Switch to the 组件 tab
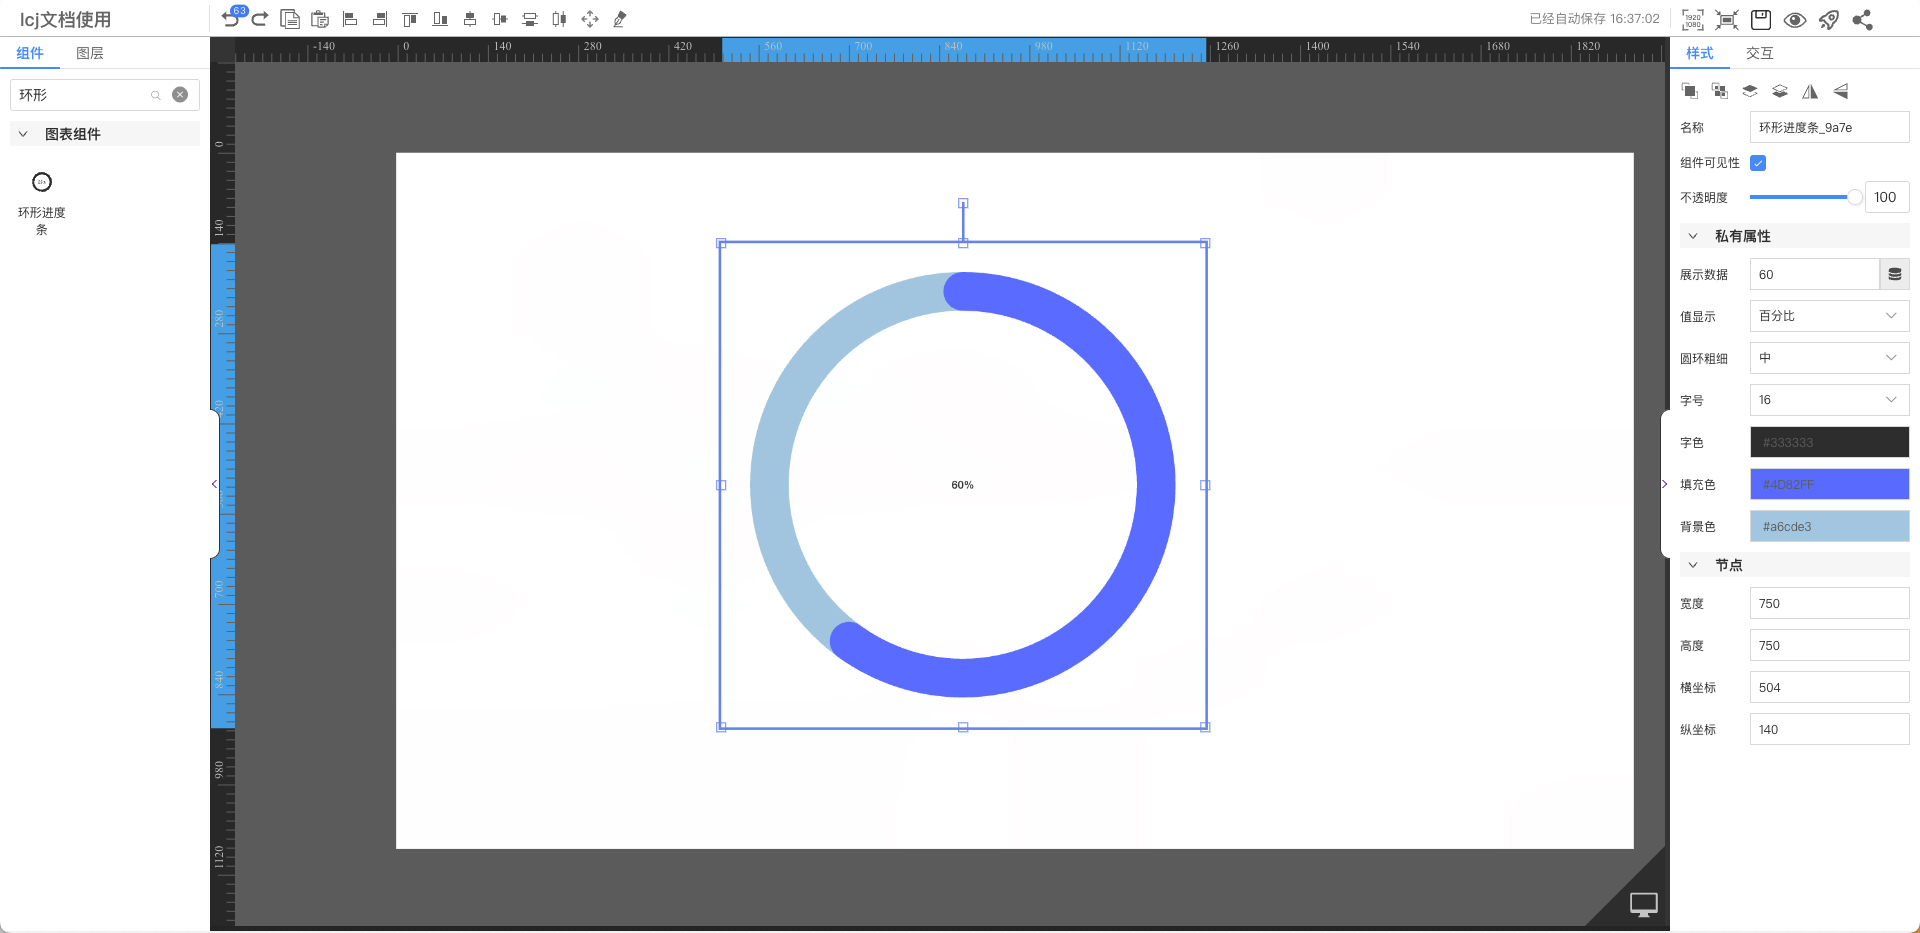1920x933 pixels. click(30, 53)
